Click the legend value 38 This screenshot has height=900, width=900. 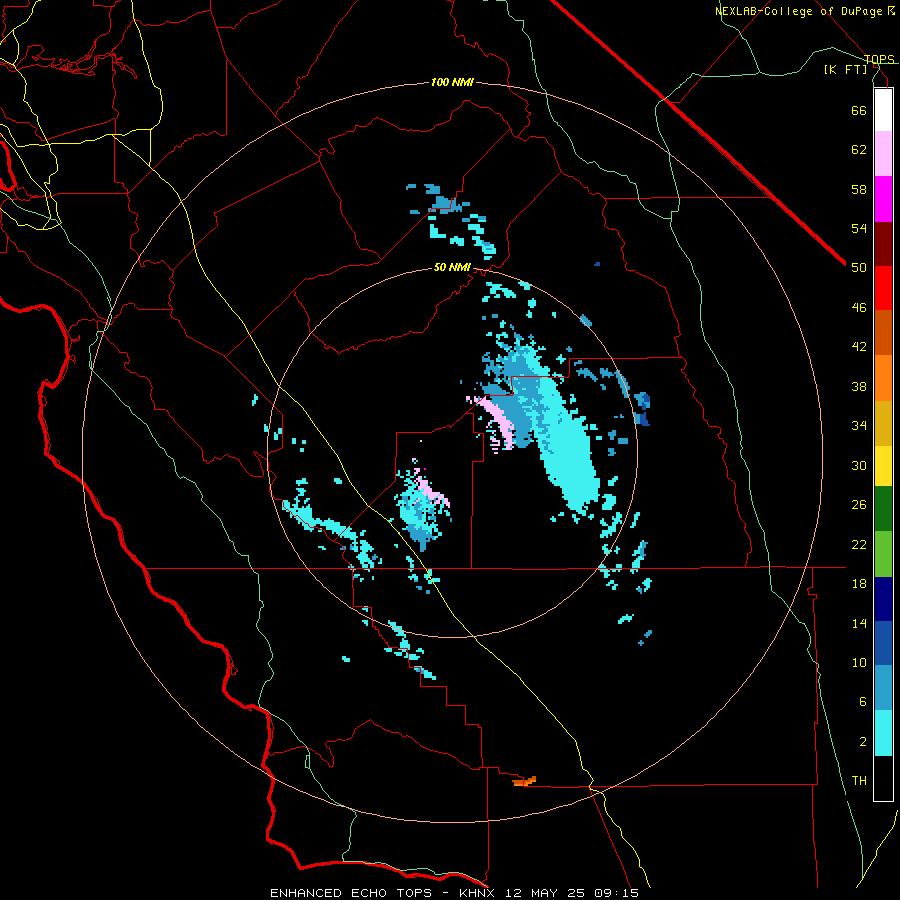click(859, 386)
